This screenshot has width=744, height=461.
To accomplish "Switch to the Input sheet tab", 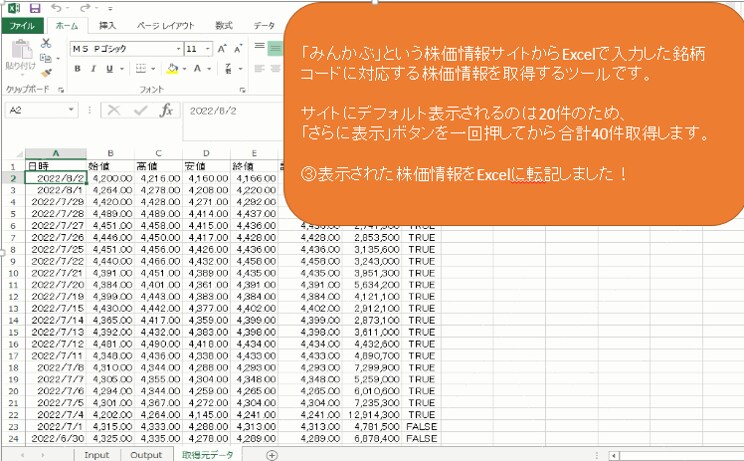I will click(x=97, y=455).
